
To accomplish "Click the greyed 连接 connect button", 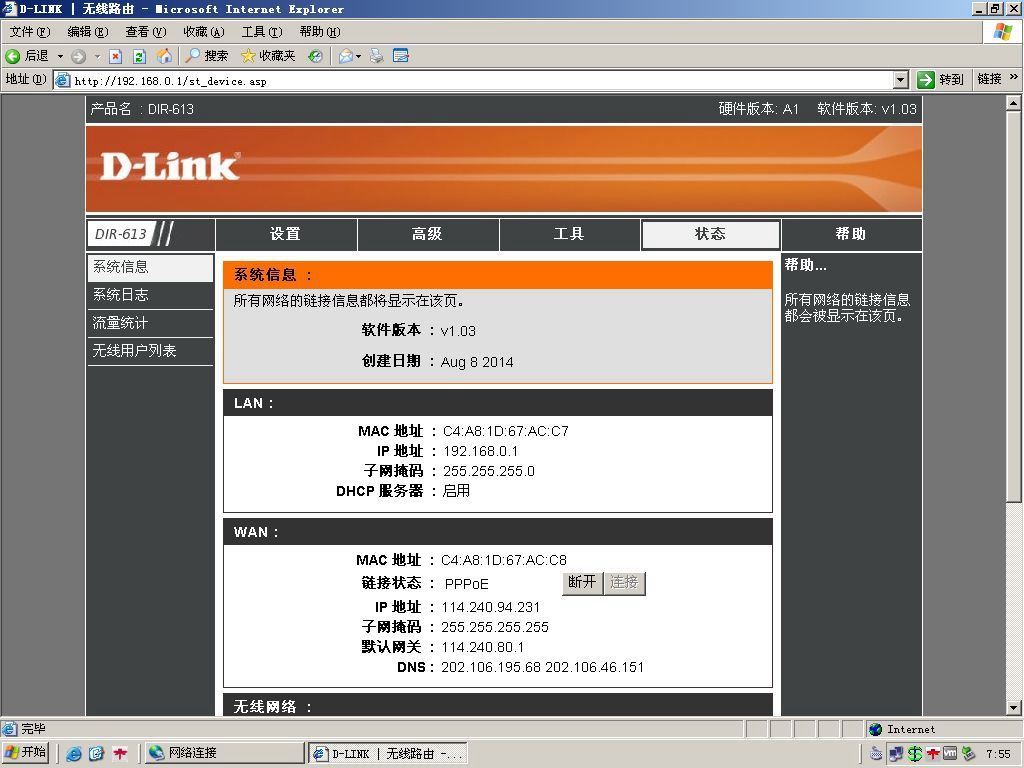I will [624, 583].
